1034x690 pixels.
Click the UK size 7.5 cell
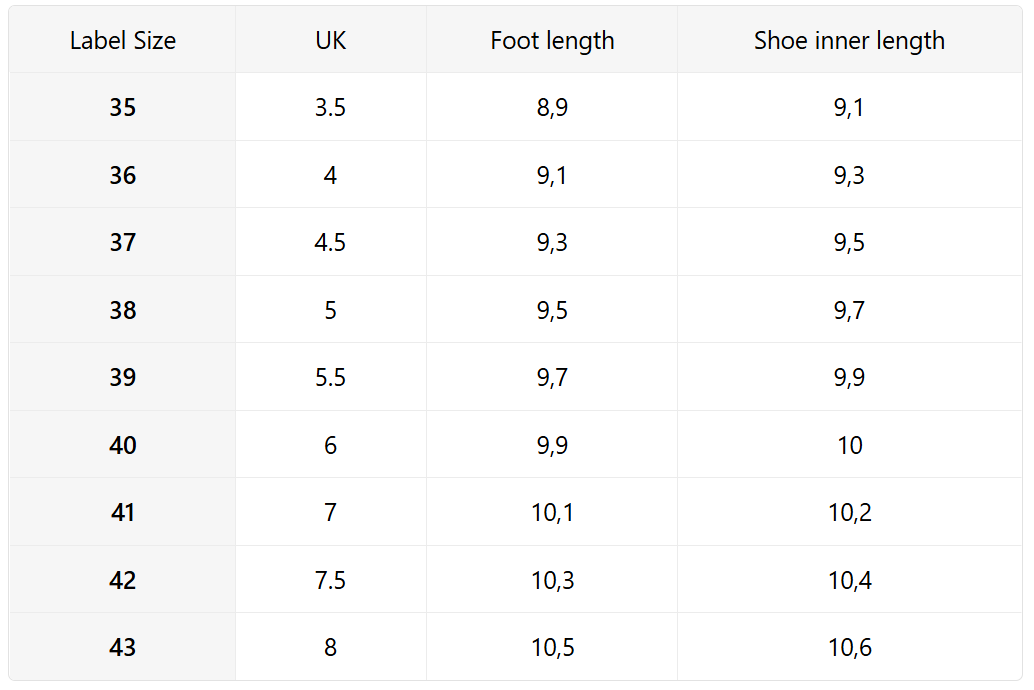coord(330,581)
